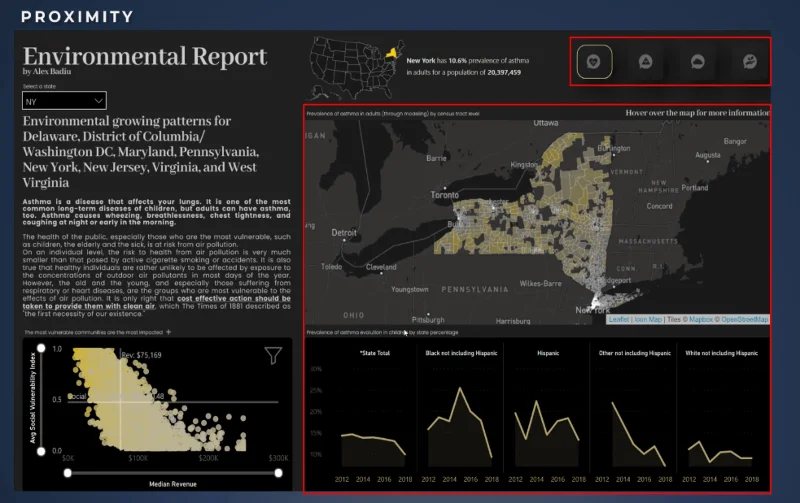
Task: Click the bottom handle of vulnerability index slider
Action: [x=41, y=451]
